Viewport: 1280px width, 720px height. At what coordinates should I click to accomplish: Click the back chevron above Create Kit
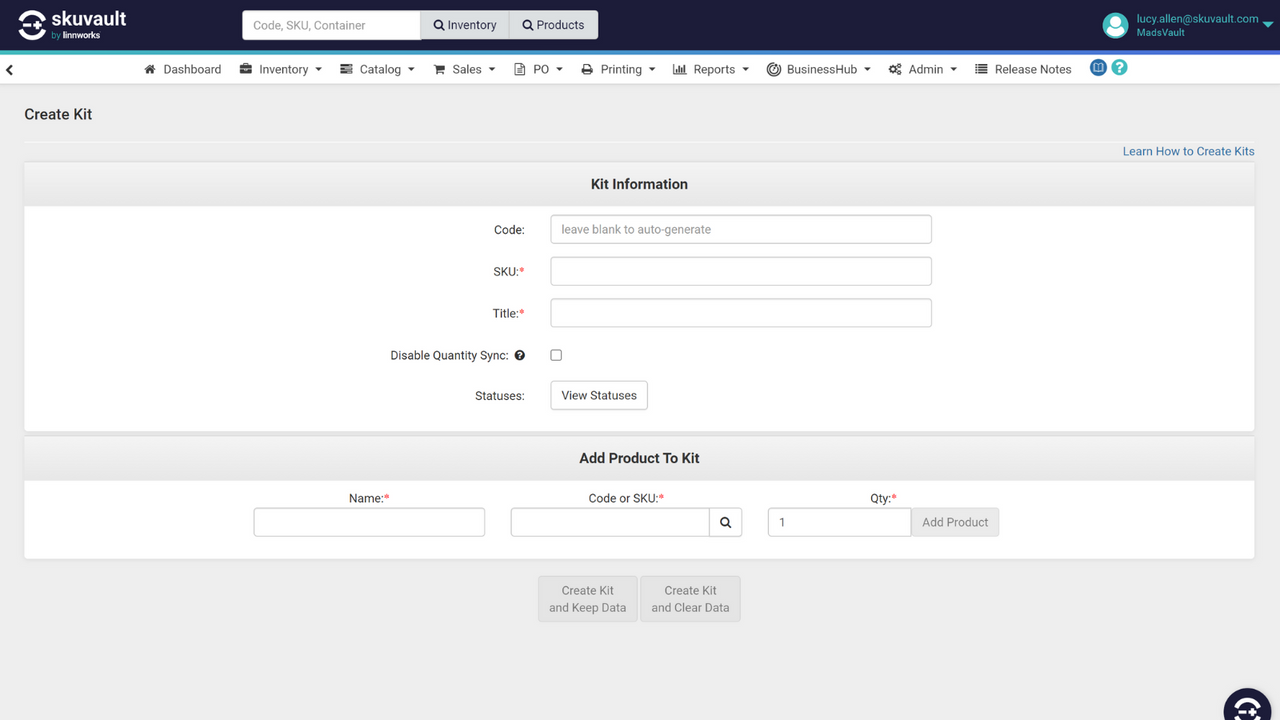9,69
